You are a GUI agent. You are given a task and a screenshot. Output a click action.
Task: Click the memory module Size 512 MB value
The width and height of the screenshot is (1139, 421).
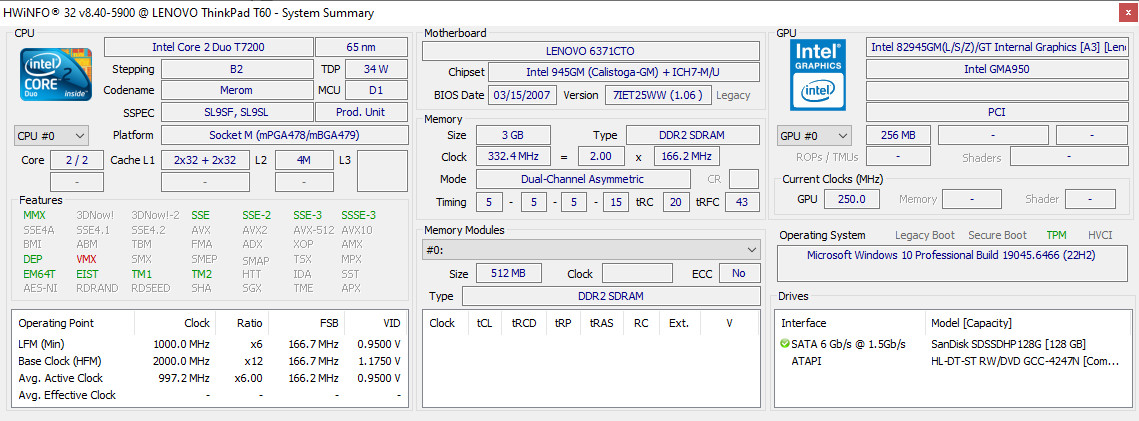click(x=508, y=274)
